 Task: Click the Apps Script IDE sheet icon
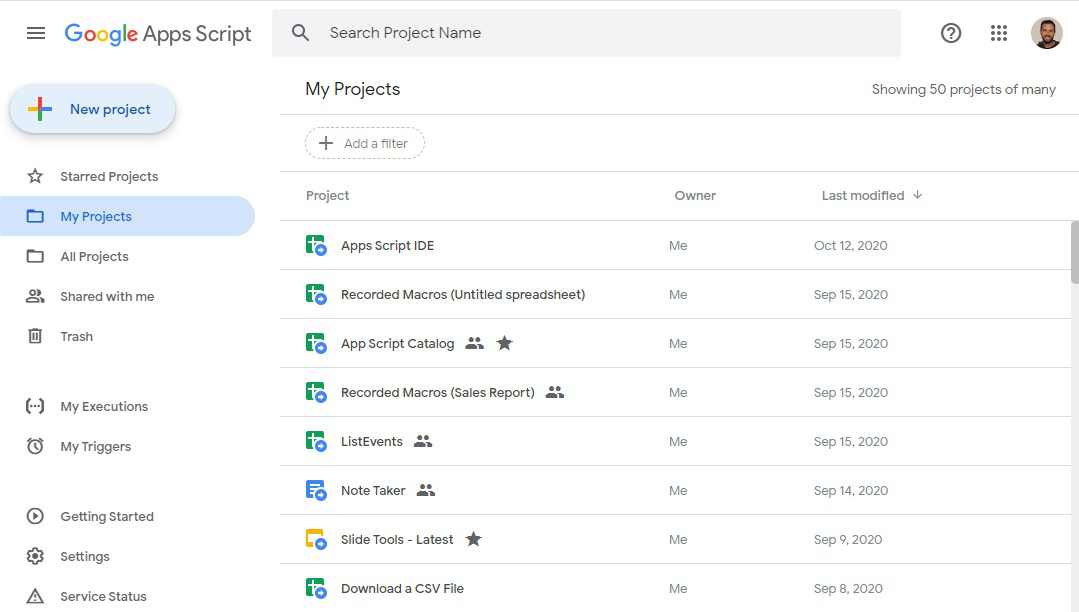[316, 245]
